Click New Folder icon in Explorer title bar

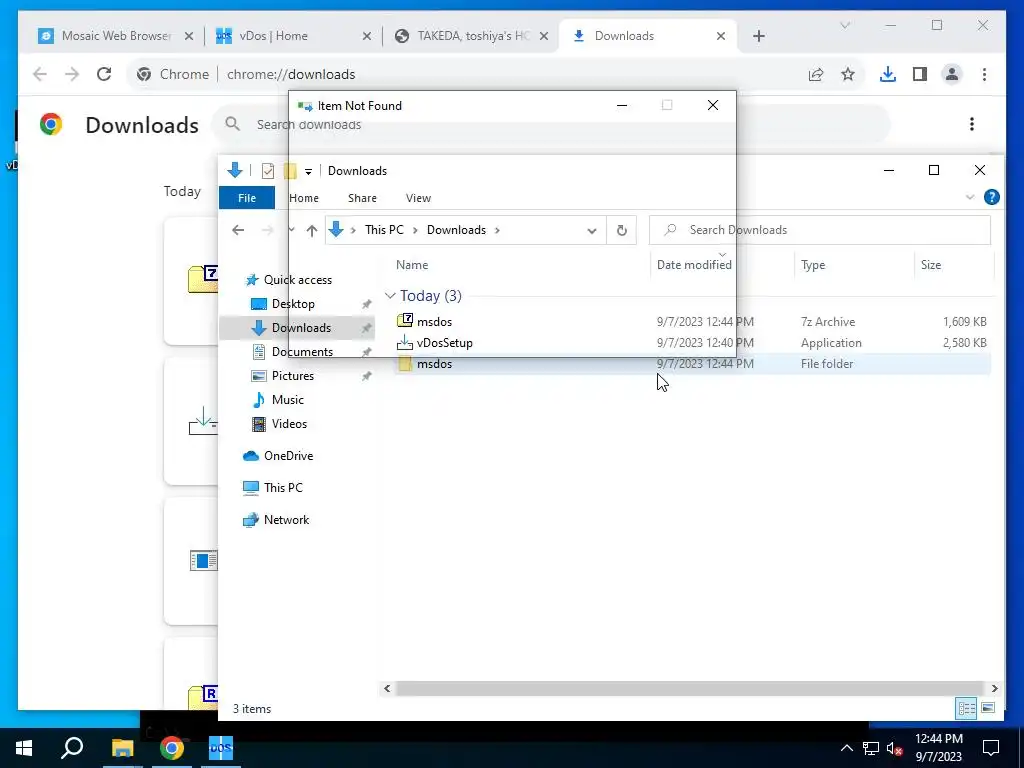[x=290, y=171]
